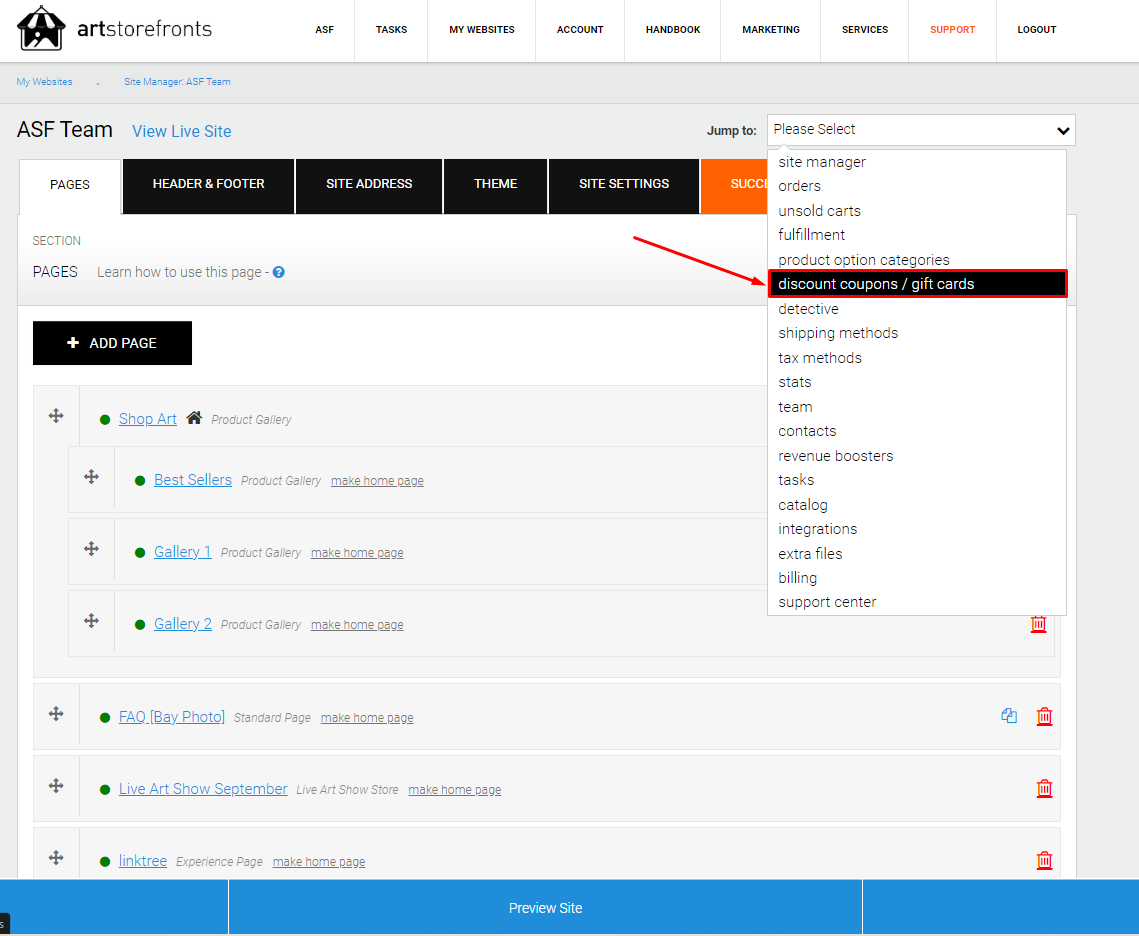Click move handle for Gallery 1 row
1139x936 pixels.
(x=91, y=548)
